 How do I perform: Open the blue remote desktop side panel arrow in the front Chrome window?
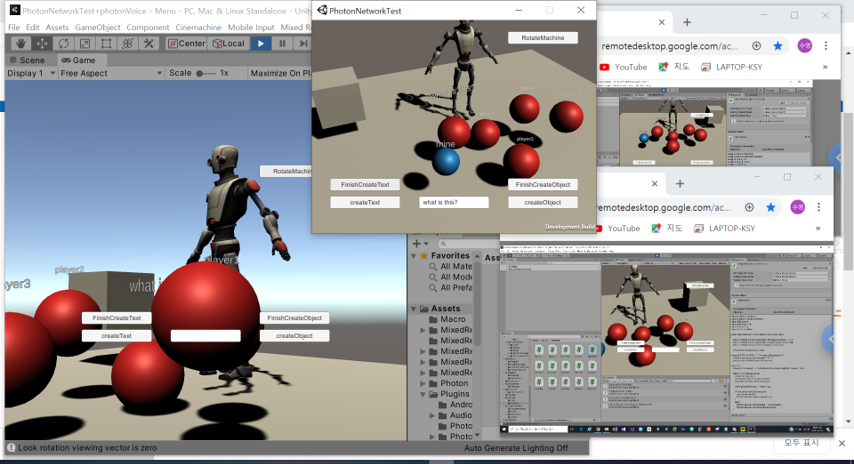pyautogui.click(x=828, y=339)
